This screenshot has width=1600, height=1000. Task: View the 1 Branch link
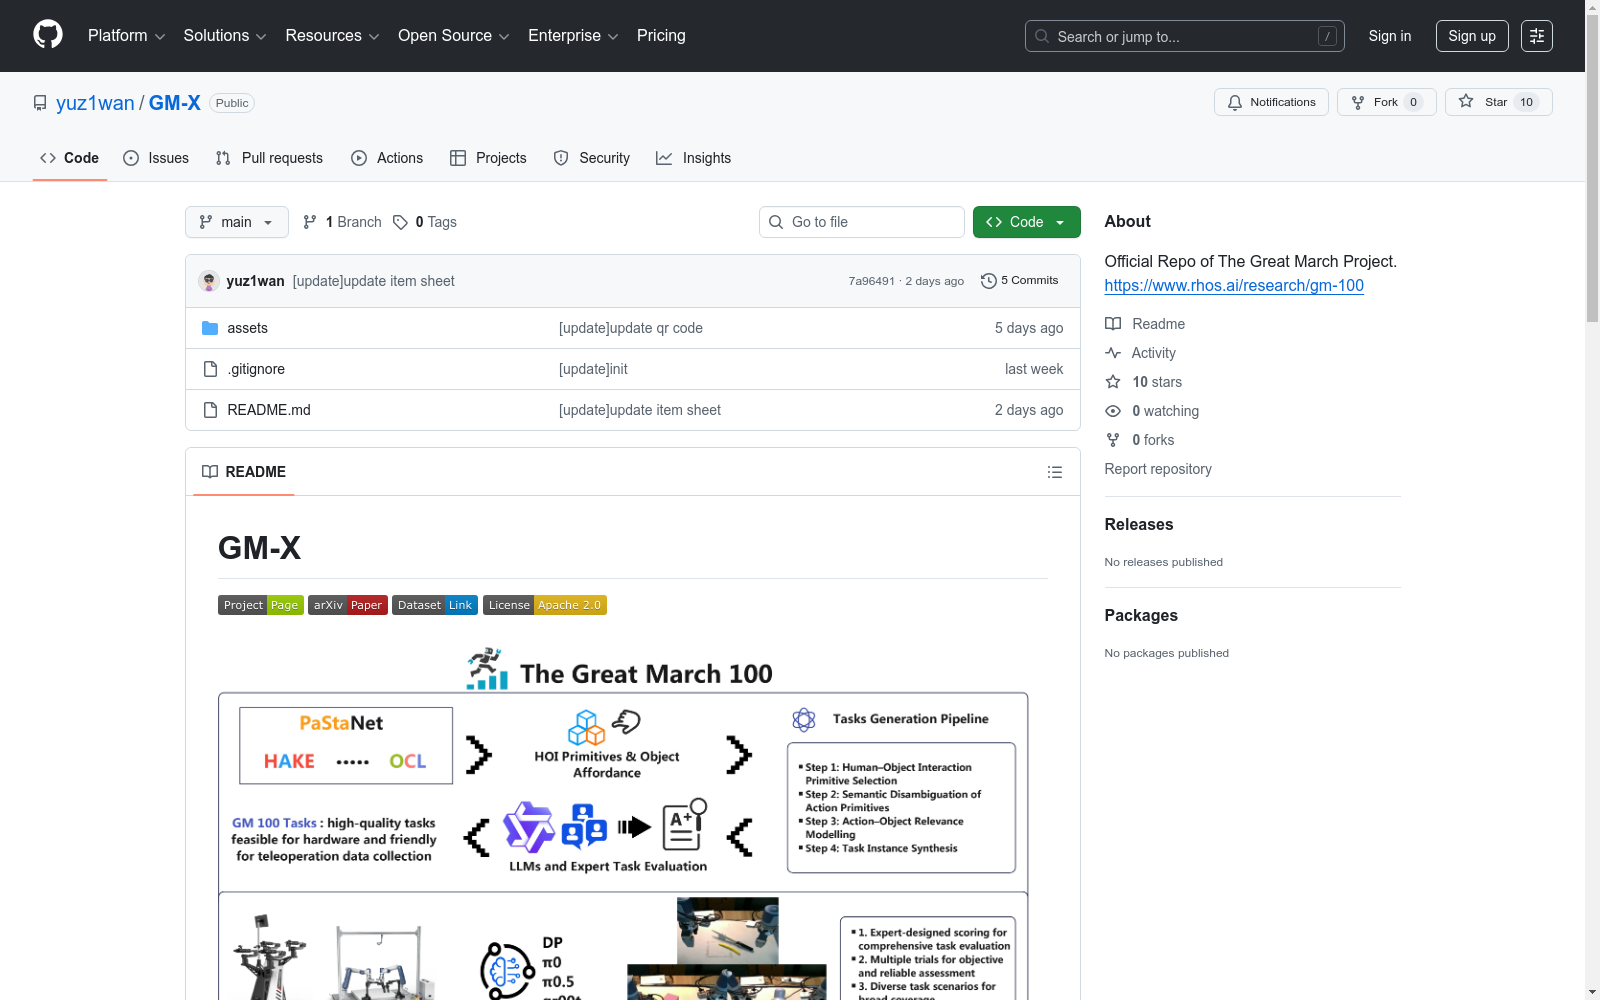pyautogui.click(x=342, y=222)
